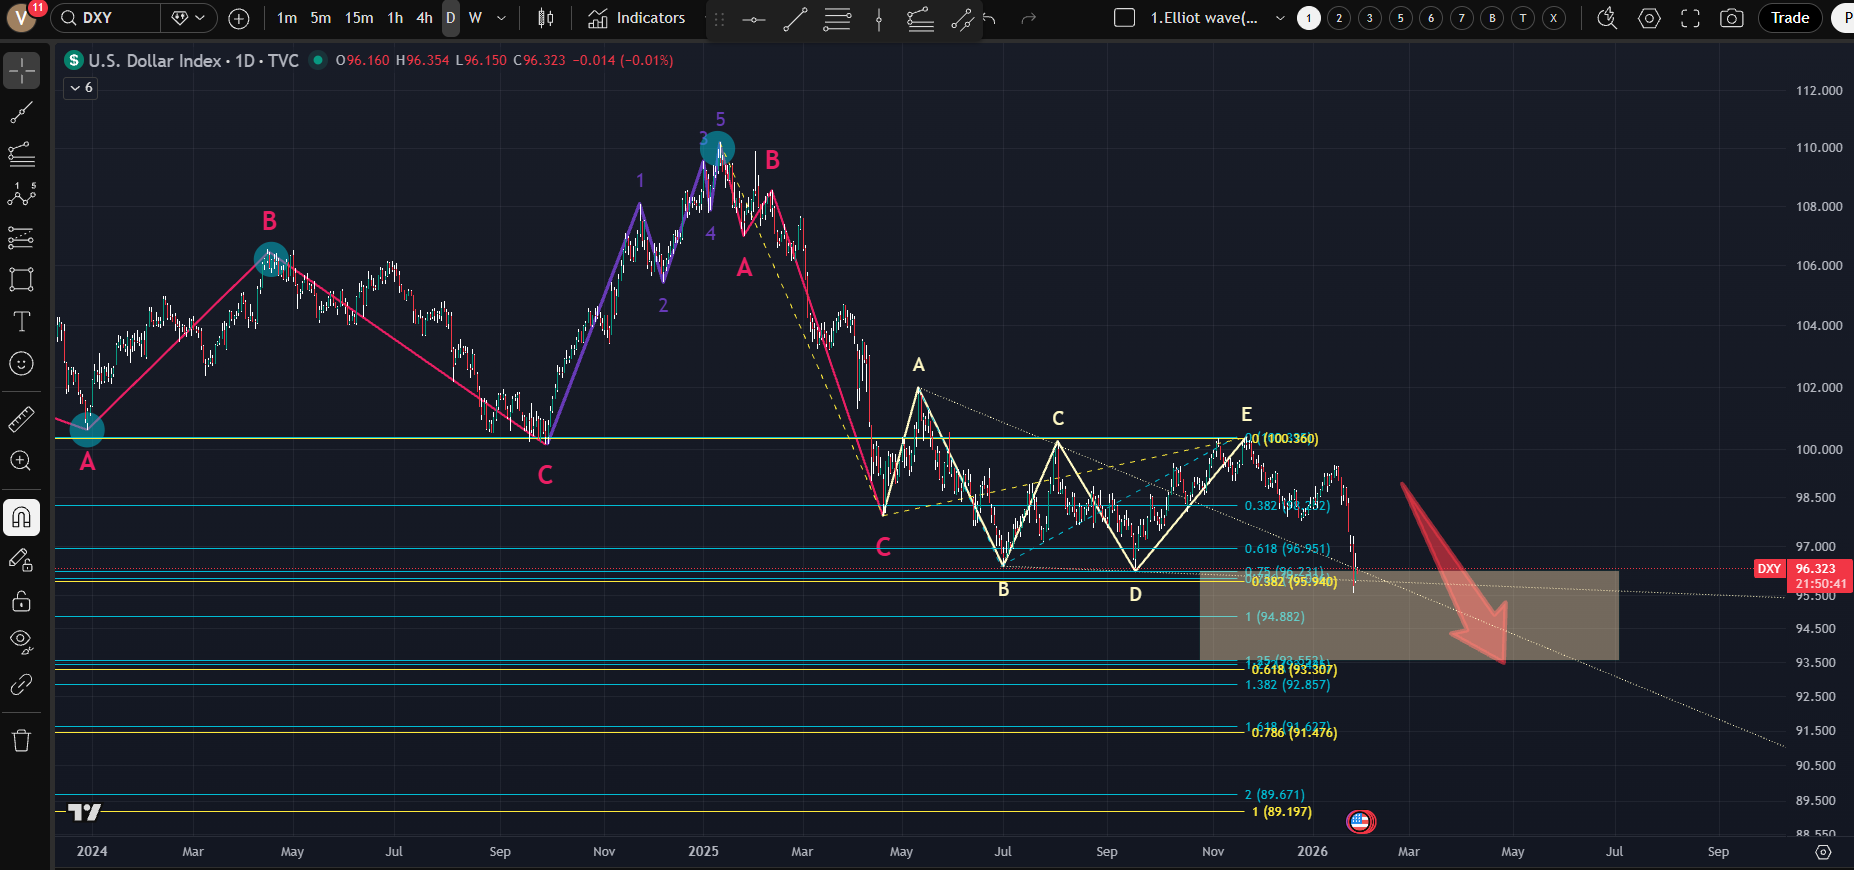Viewport: 1854px width, 870px height.
Task: Toggle hide all drawings eye icon
Action: tap(21, 641)
